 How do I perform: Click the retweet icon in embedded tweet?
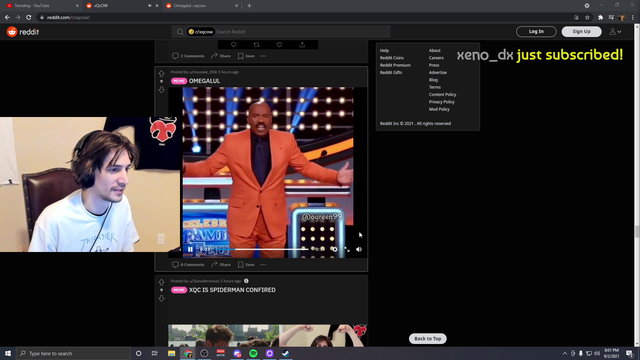(256, 44)
